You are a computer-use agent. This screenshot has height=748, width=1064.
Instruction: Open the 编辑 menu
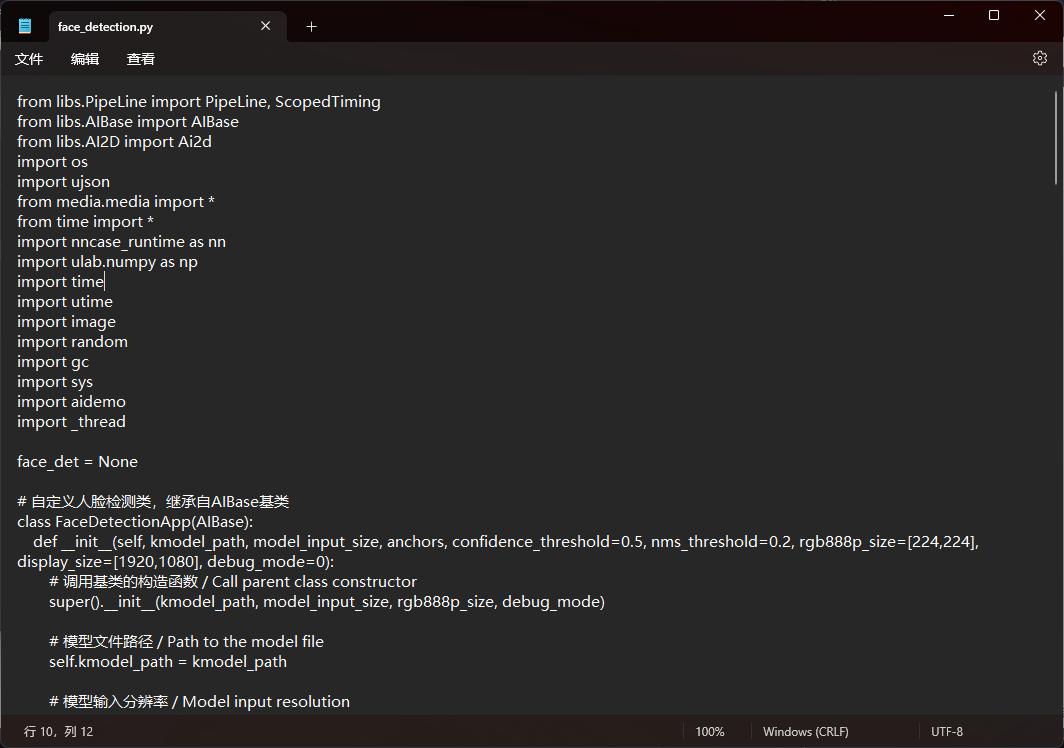click(x=85, y=59)
